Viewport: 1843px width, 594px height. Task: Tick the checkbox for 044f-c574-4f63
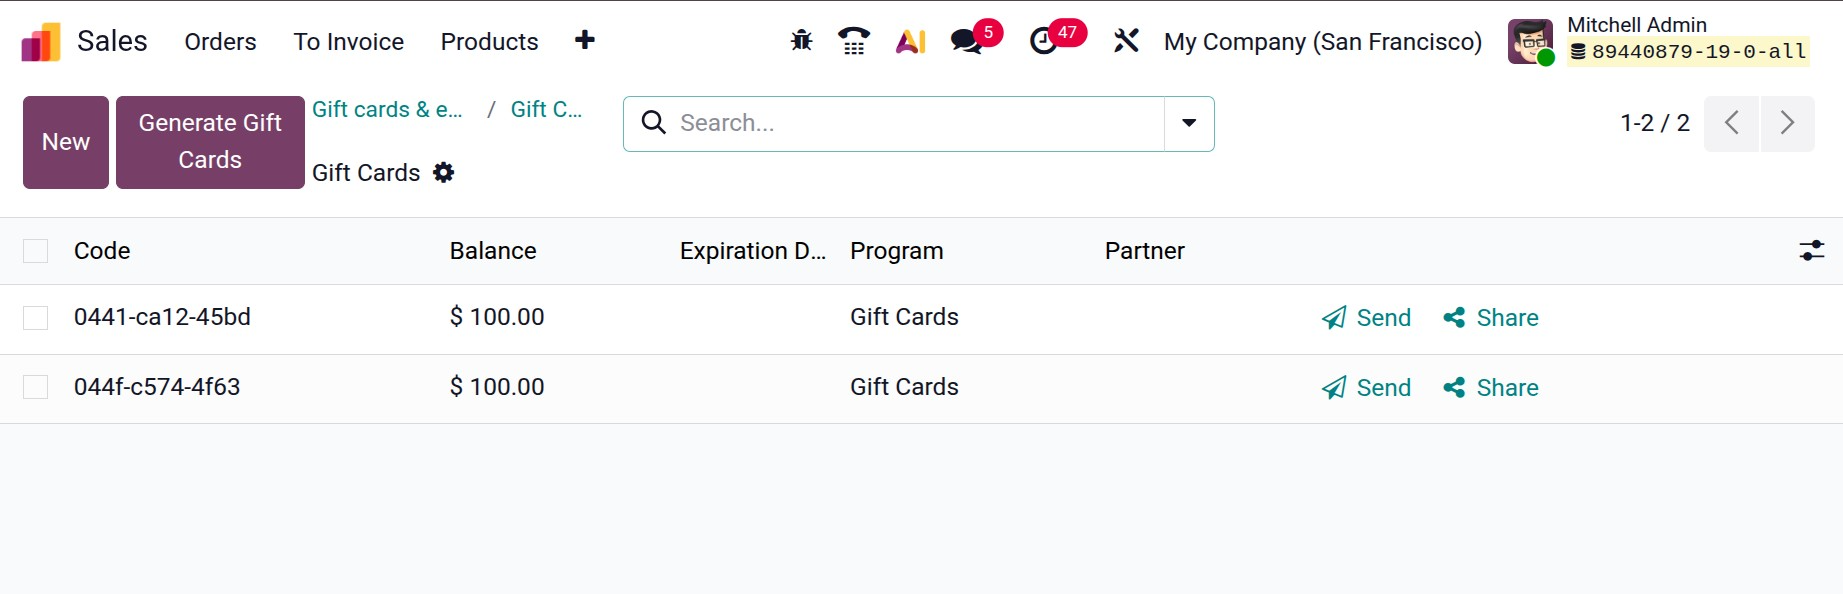click(36, 387)
